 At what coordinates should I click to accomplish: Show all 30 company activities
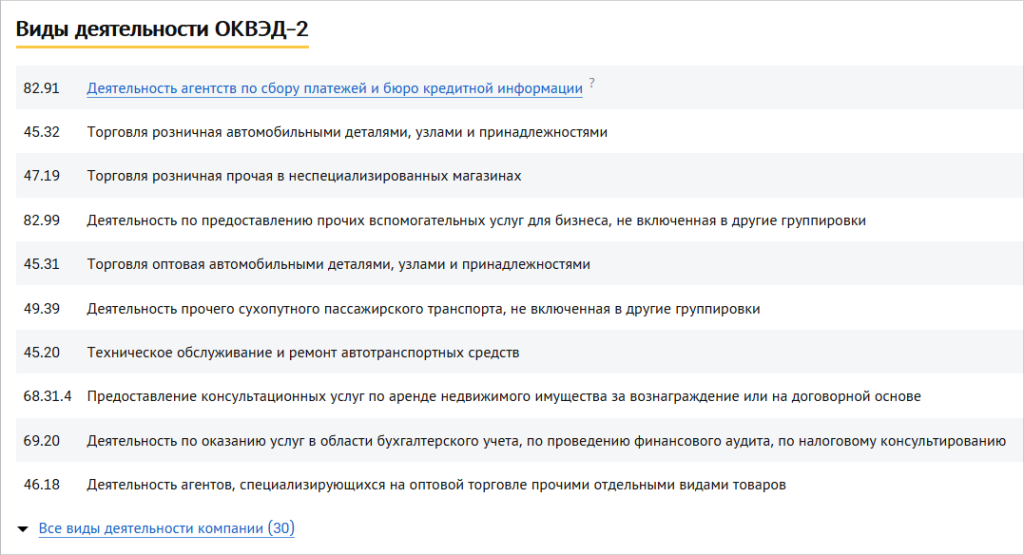[x=166, y=528]
